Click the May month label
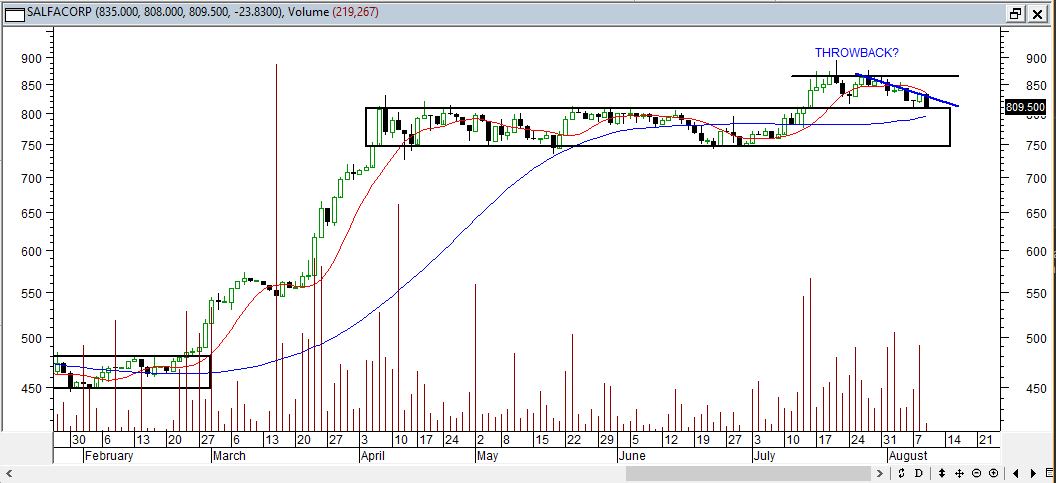Screen dimensions: 1056x483 (x=487, y=456)
